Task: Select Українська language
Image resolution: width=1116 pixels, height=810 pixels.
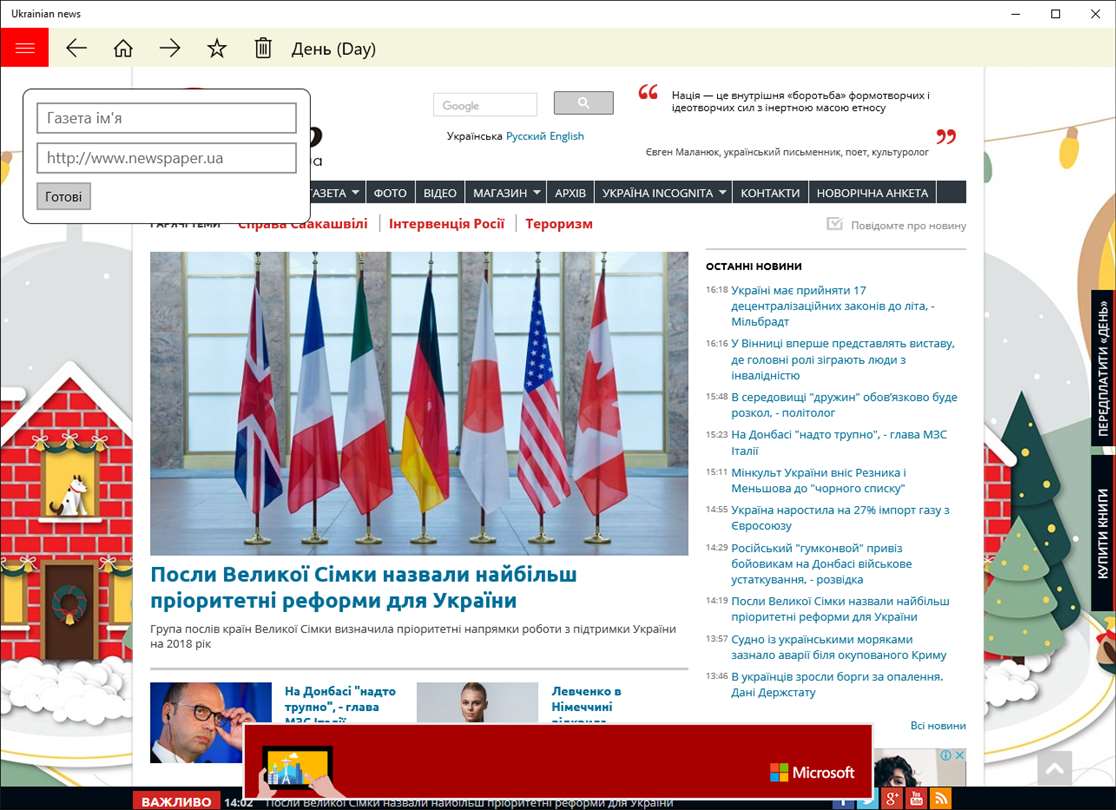Action: coord(474,136)
